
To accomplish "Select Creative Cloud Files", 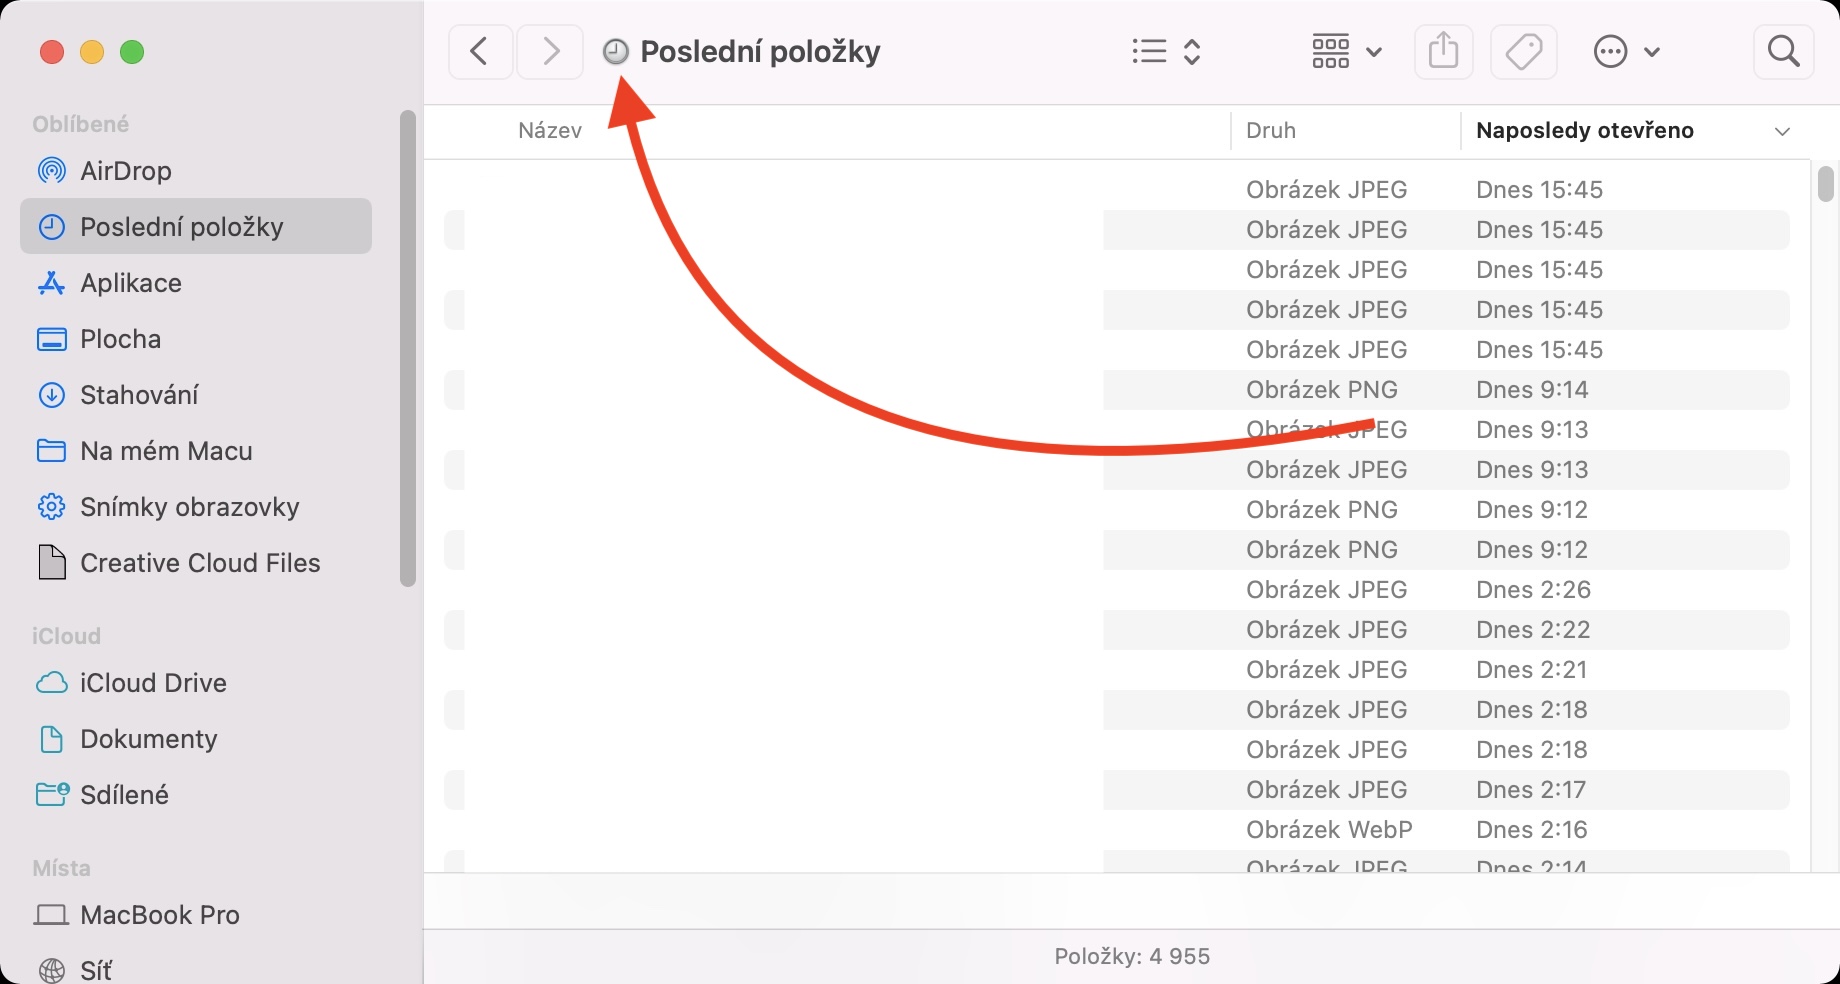I will pyautogui.click(x=200, y=563).
